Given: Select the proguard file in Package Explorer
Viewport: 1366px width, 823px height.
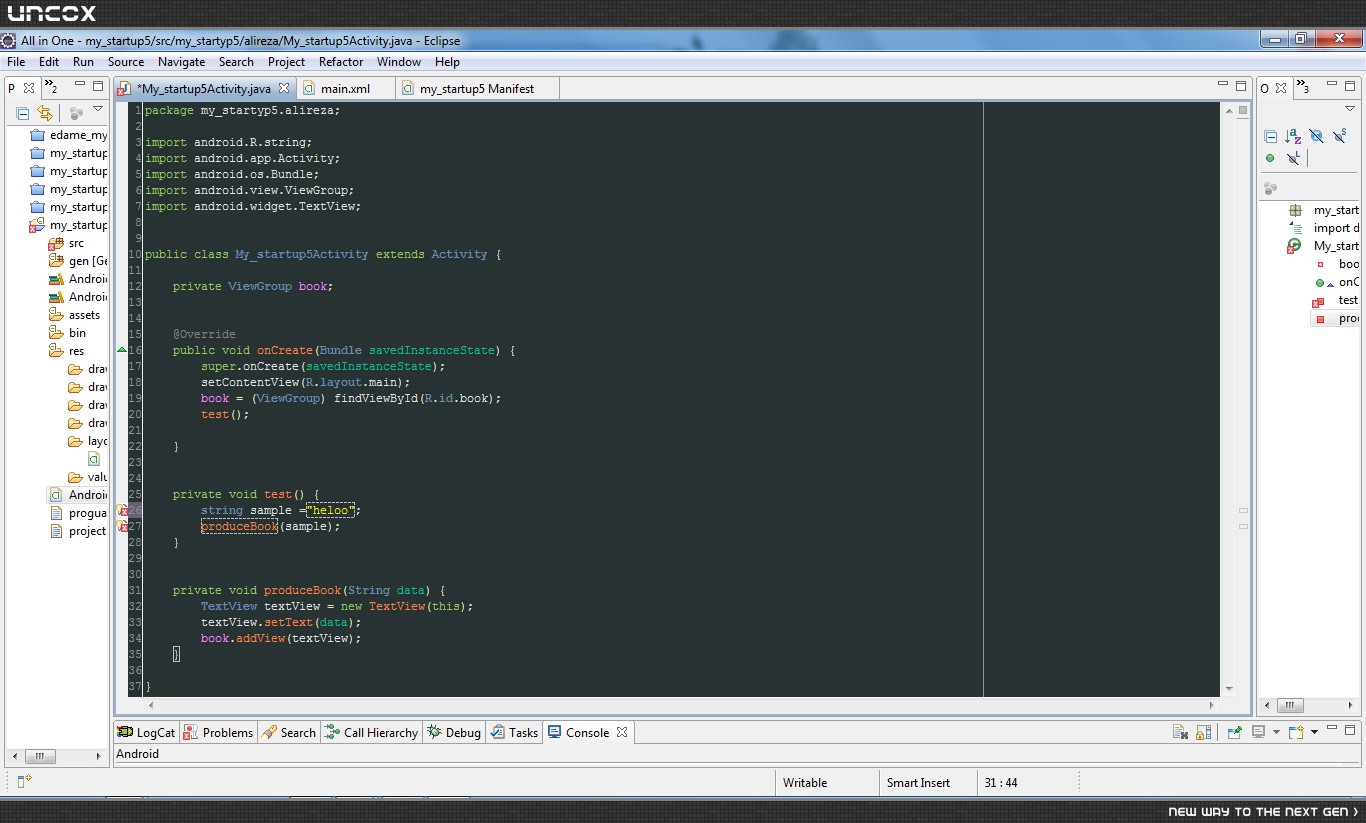Looking at the screenshot, I should 78,513.
